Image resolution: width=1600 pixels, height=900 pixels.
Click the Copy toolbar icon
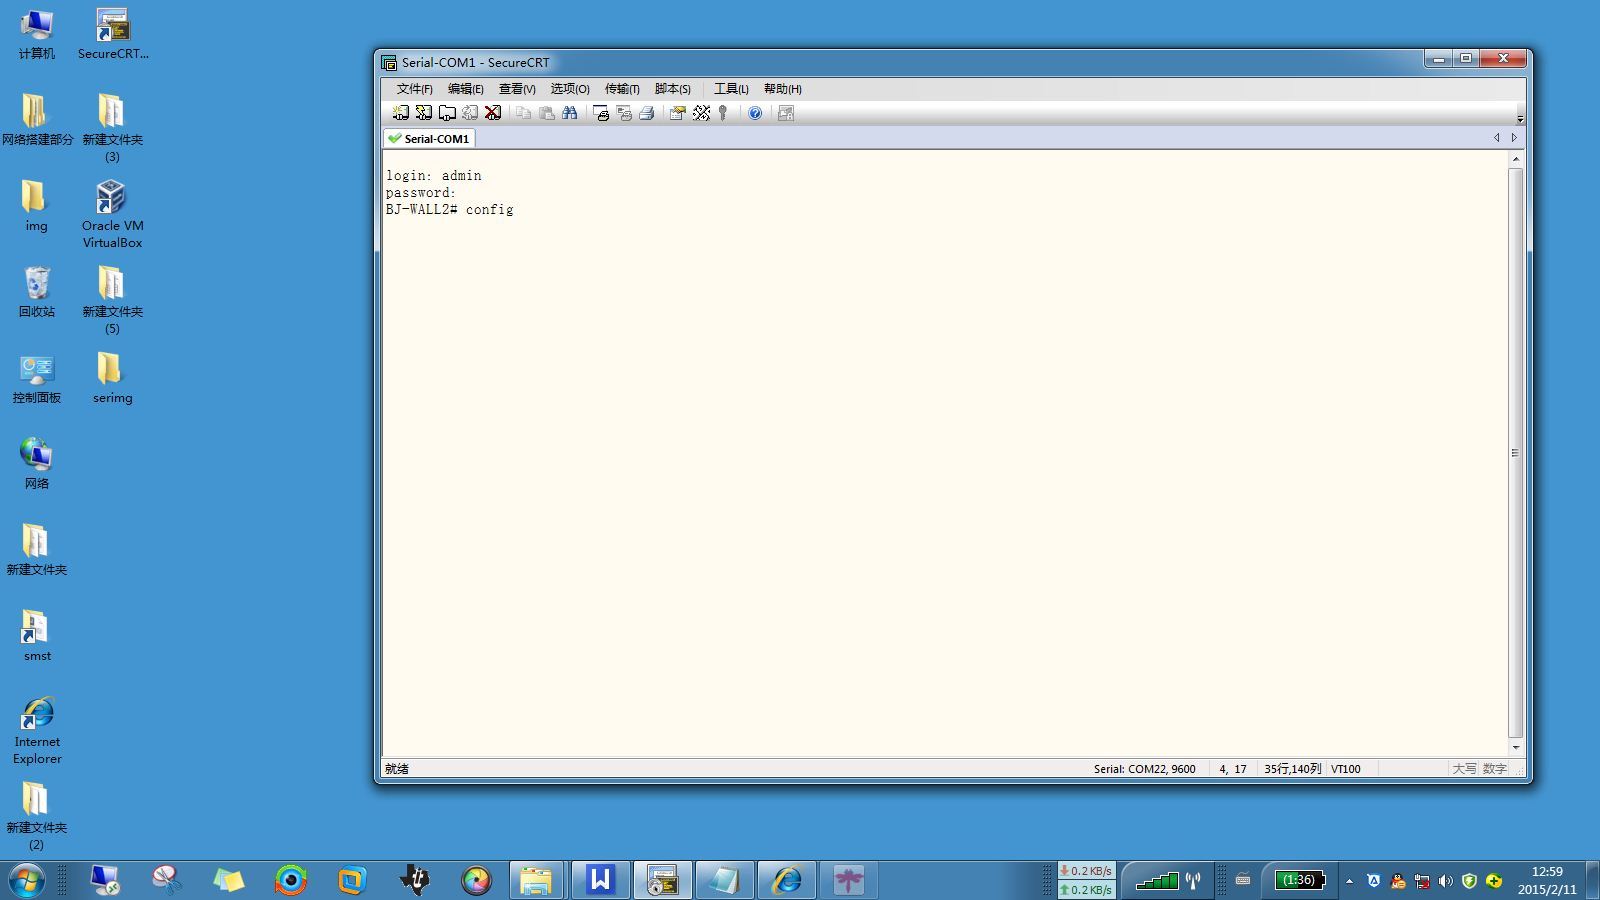523,113
